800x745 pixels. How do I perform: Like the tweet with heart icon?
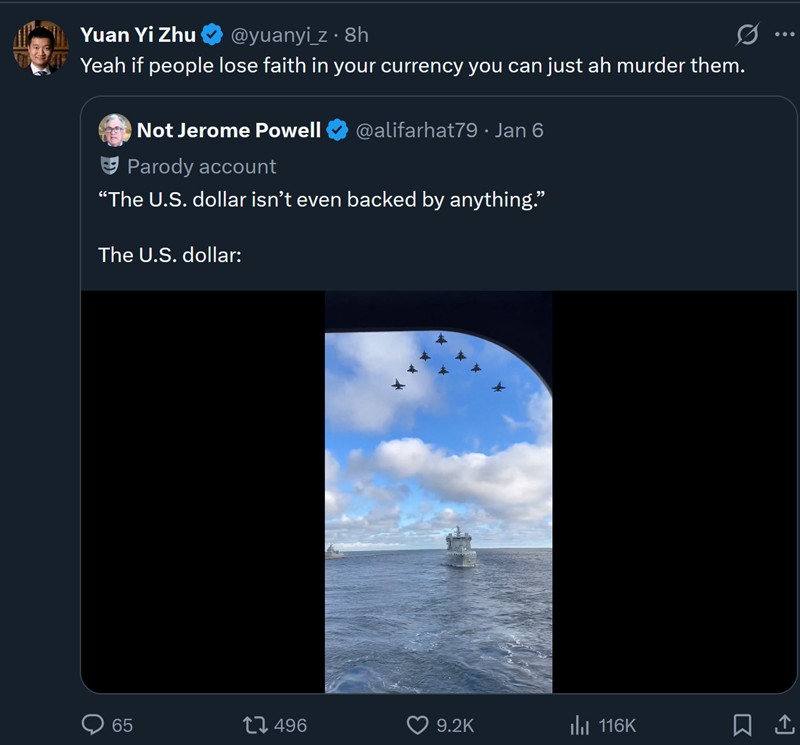[418, 724]
